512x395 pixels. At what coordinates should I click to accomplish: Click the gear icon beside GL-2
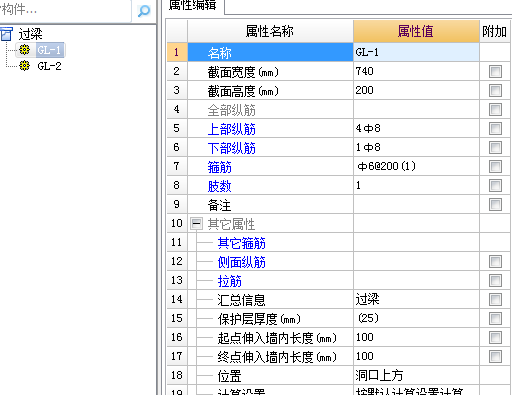[24, 66]
